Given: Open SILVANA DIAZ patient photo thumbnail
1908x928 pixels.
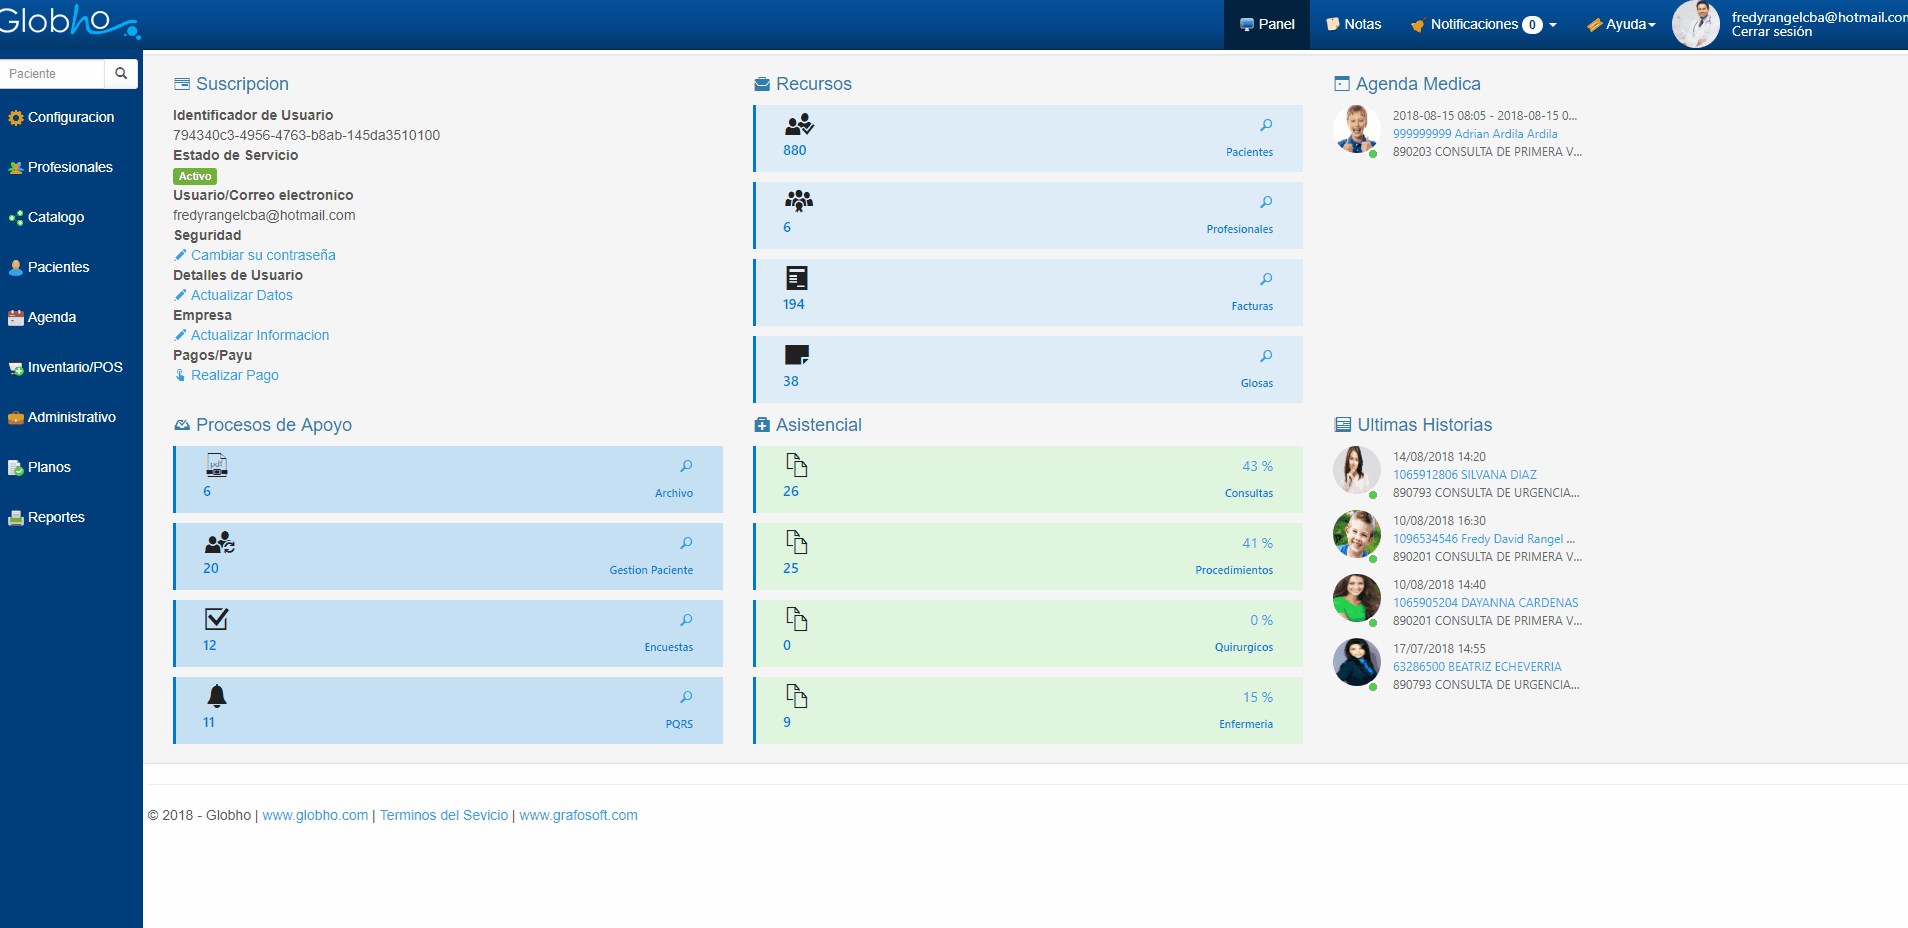Looking at the screenshot, I should [x=1356, y=470].
